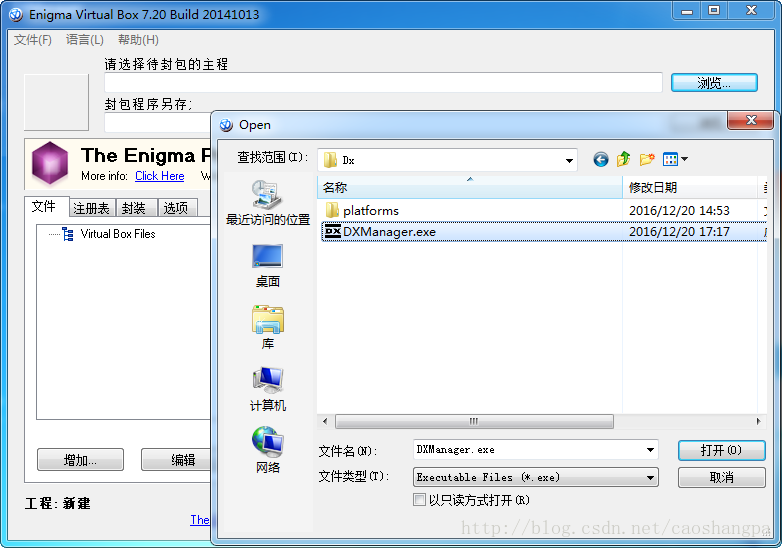Open the 语言(L) menu
782x548 pixels.
pos(85,40)
